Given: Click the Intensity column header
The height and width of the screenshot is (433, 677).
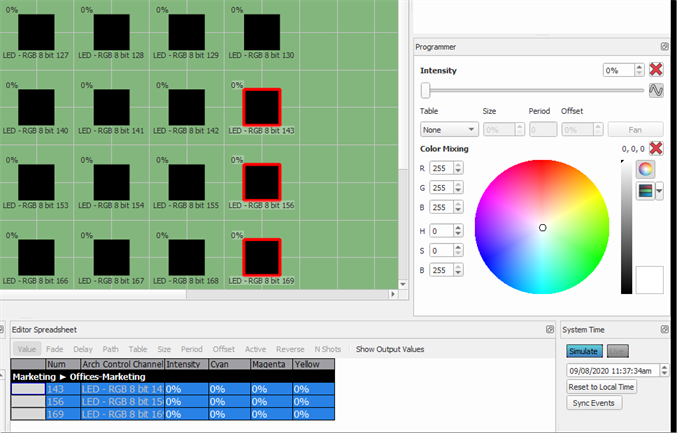Looking at the screenshot, I should click(186, 365).
